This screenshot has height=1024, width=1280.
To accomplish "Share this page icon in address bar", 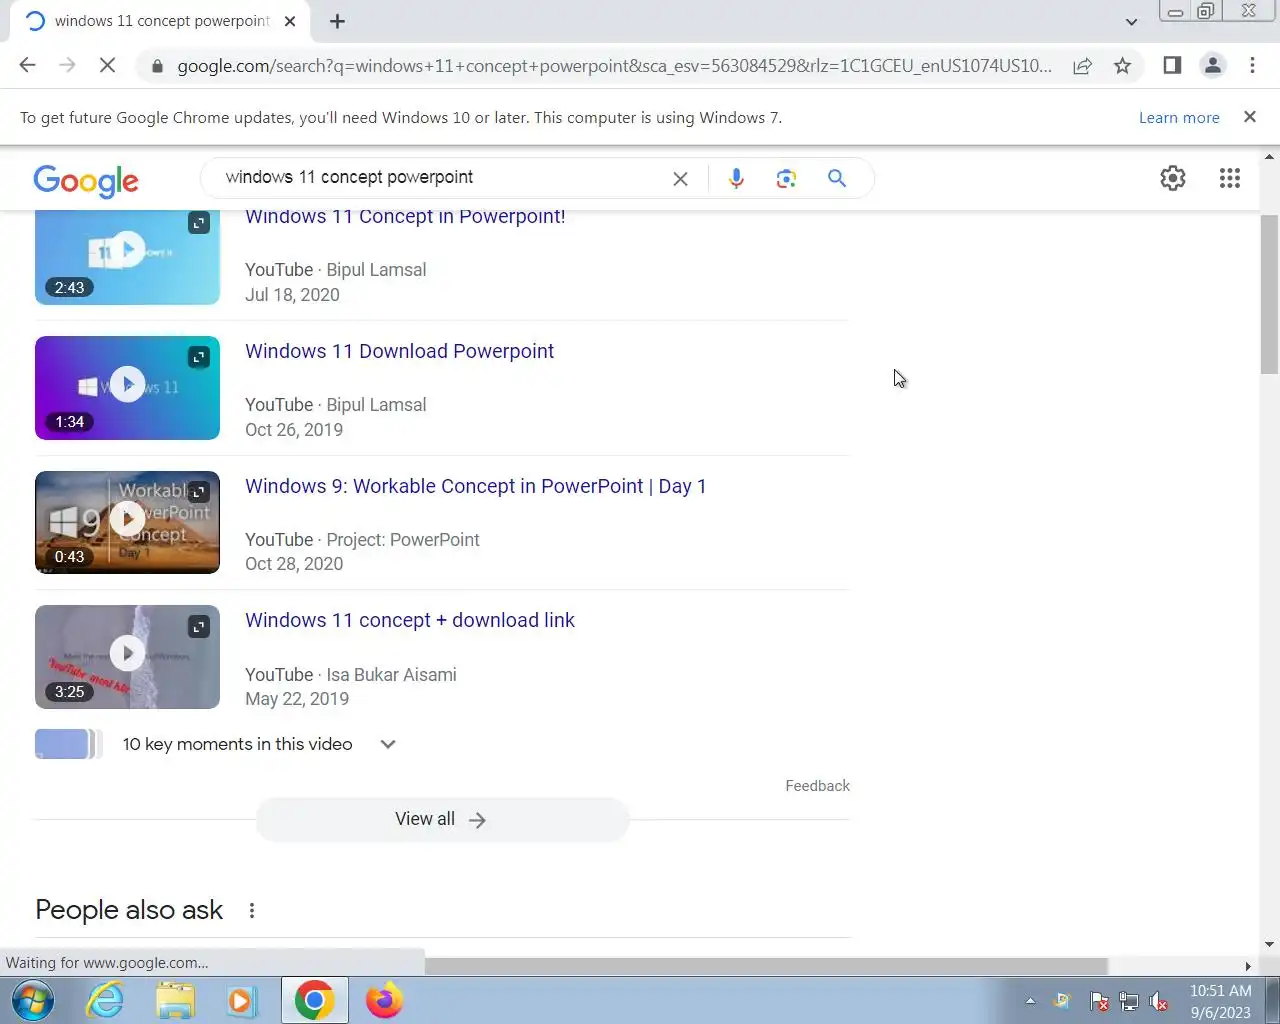I will tap(1082, 66).
